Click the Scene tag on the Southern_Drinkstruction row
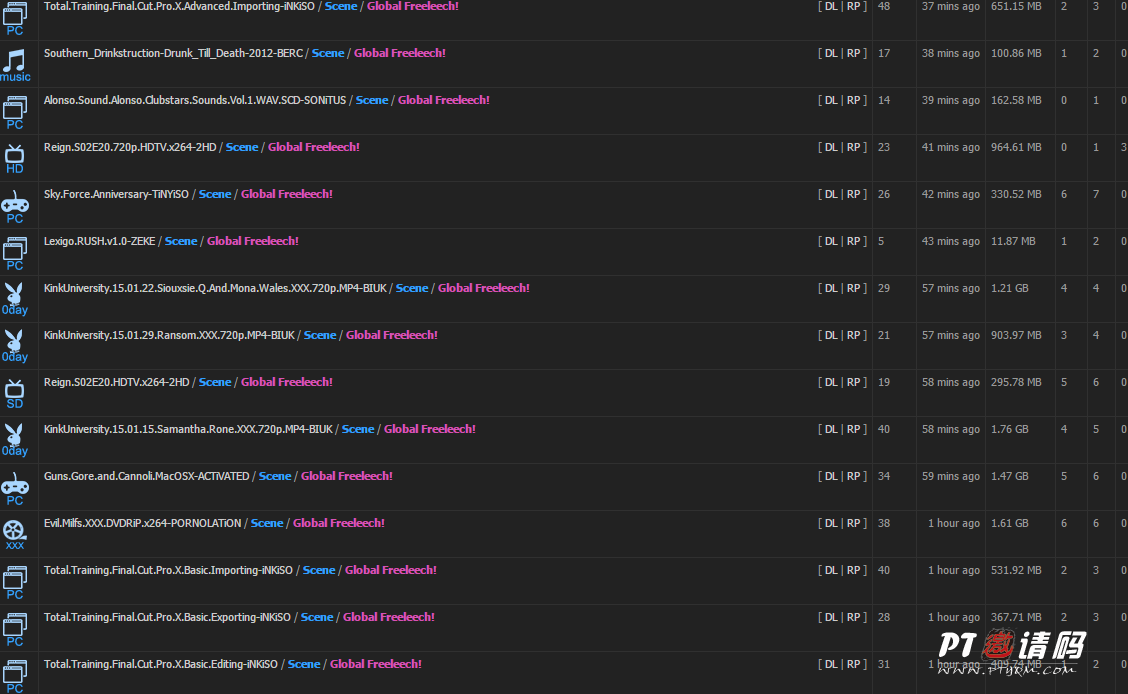The height and width of the screenshot is (694, 1128). (x=328, y=53)
